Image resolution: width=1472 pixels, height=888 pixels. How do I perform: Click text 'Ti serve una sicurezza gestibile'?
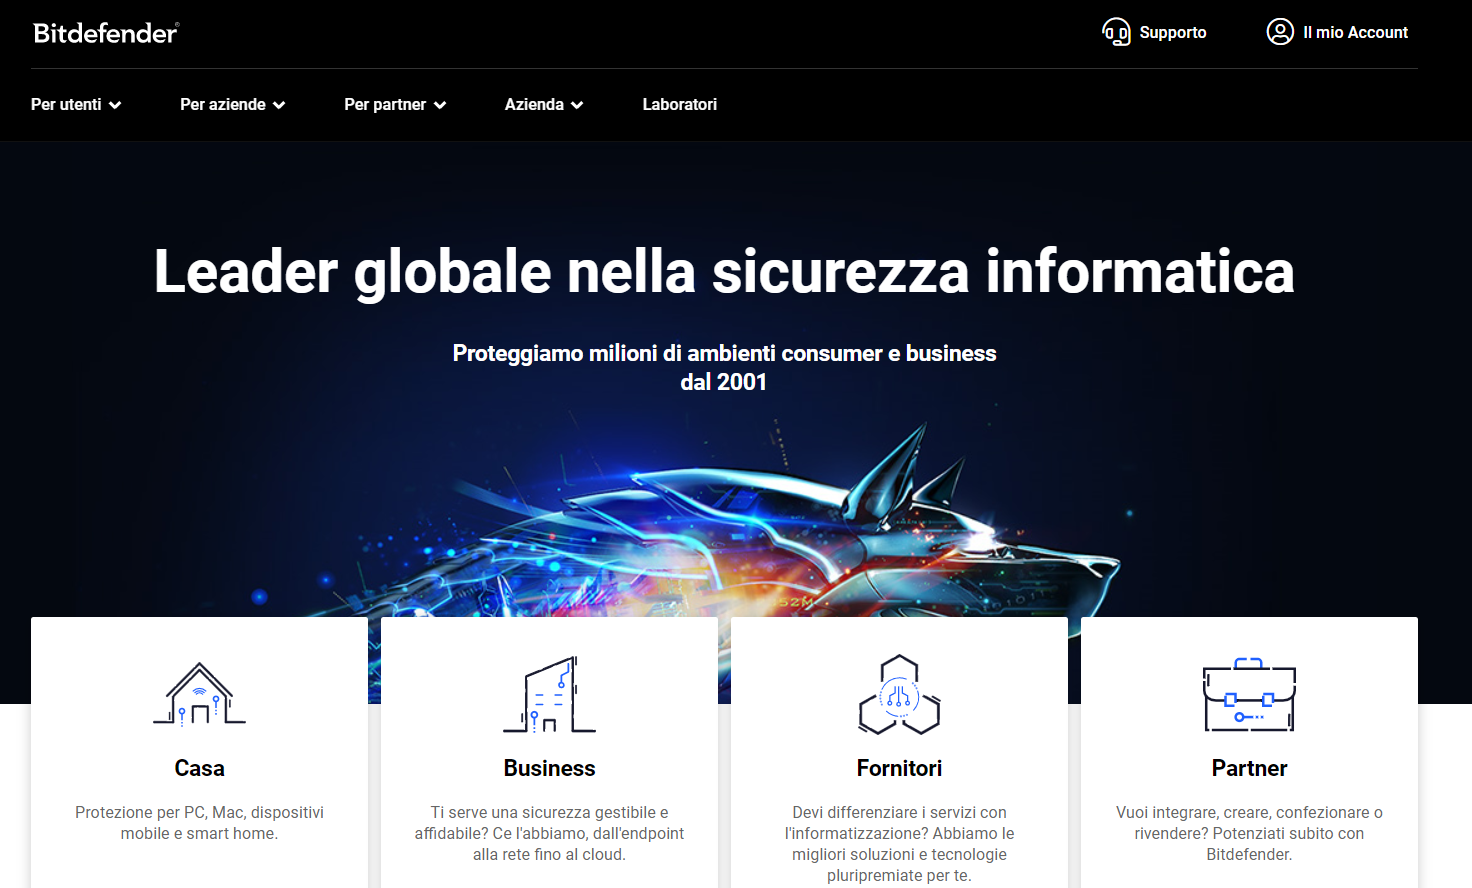543,812
